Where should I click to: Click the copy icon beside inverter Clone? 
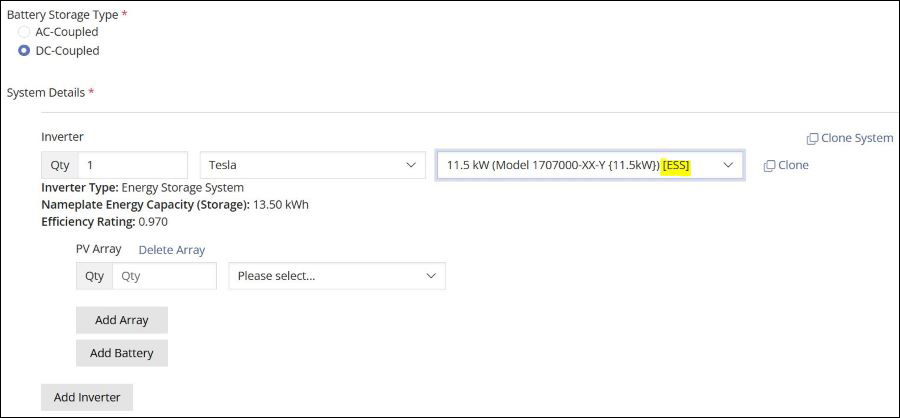pyautogui.click(x=769, y=165)
